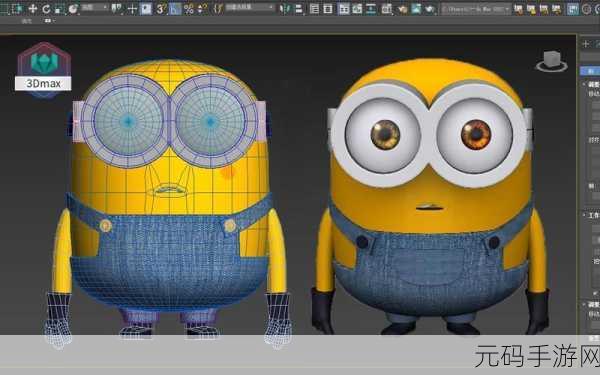This screenshot has height=375, width=600.
Task: Select the Scale tool in the main toolbar
Action: point(59,9)
